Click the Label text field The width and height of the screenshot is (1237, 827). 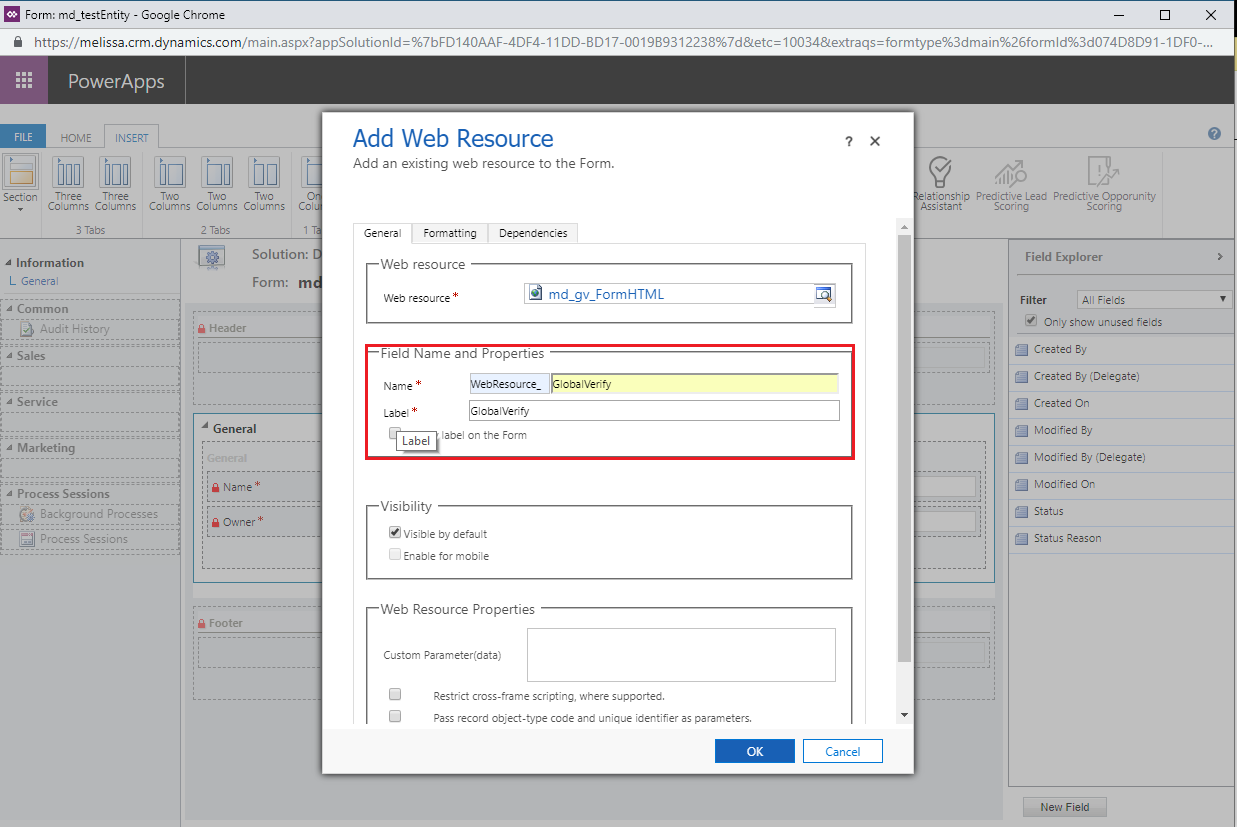click(x=654, y=411)
